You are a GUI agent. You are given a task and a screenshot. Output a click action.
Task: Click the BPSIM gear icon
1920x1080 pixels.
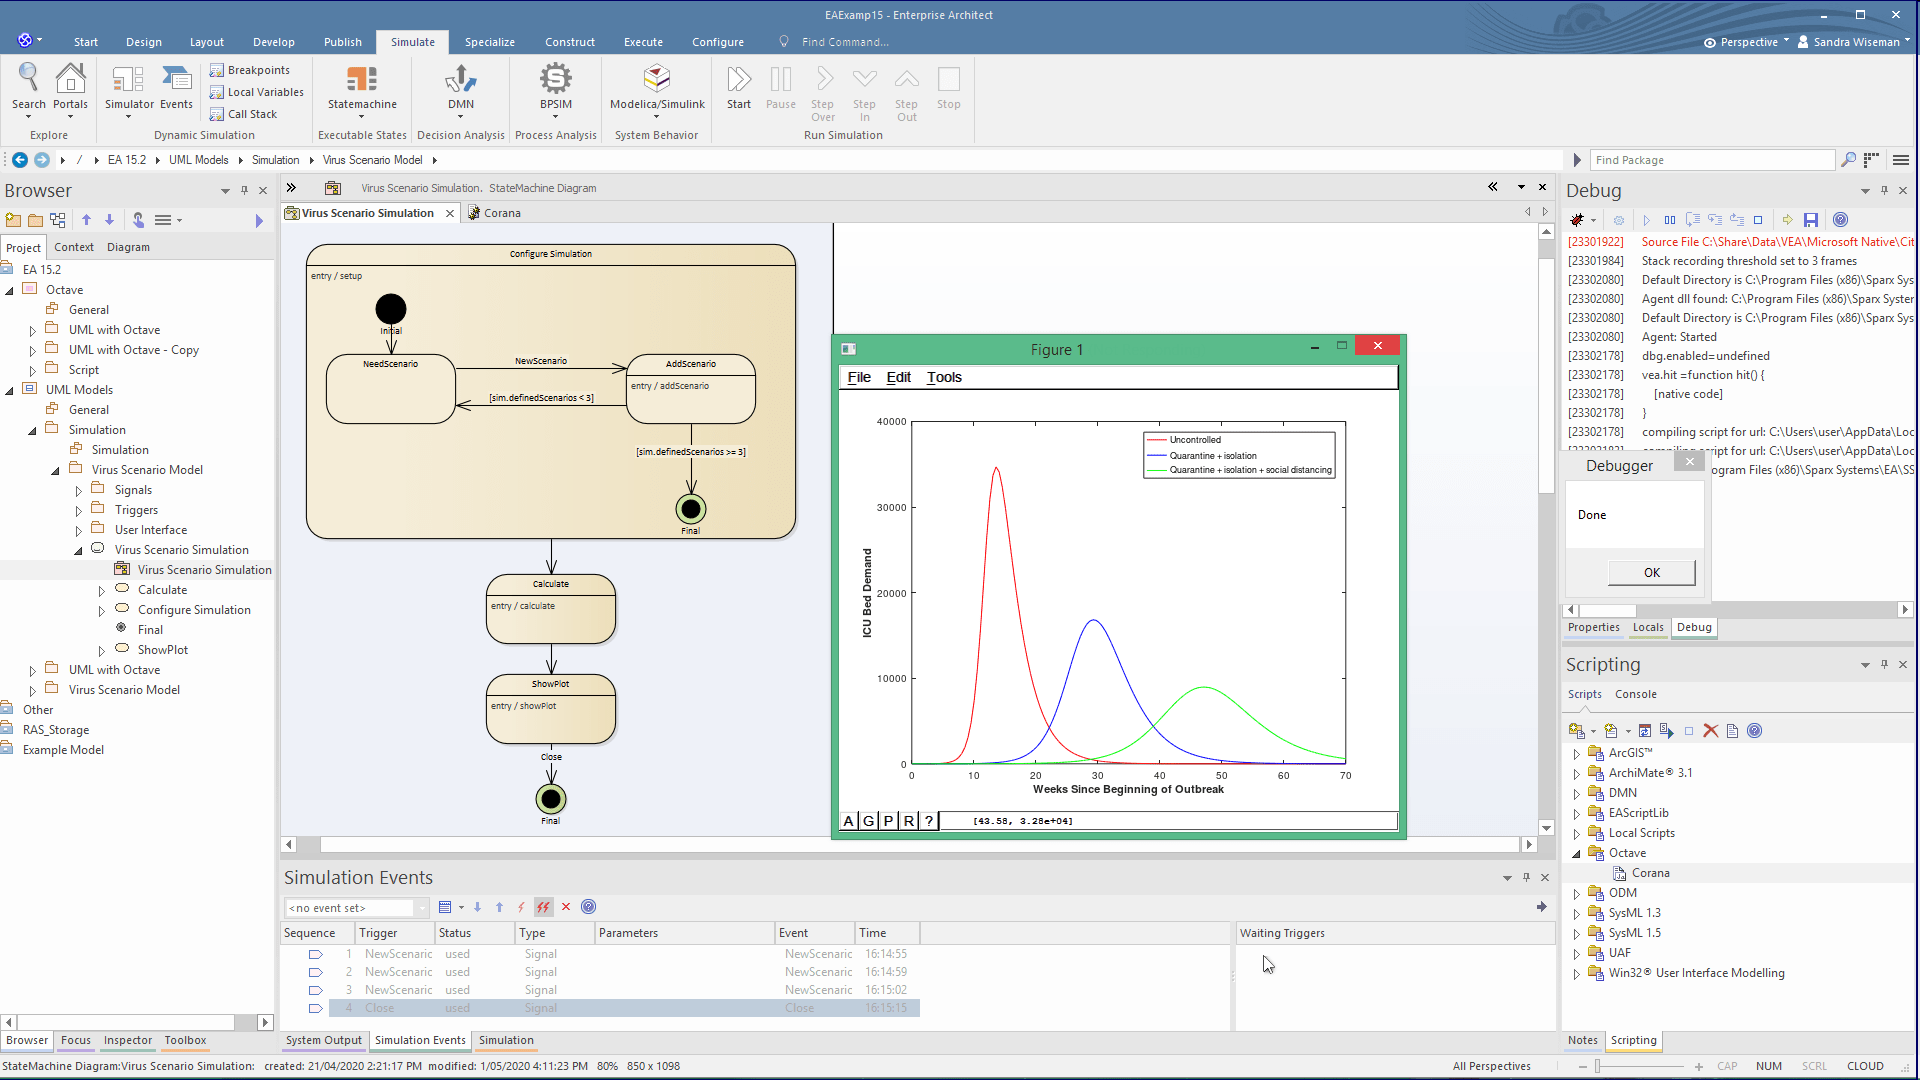(x=556, y=80)
